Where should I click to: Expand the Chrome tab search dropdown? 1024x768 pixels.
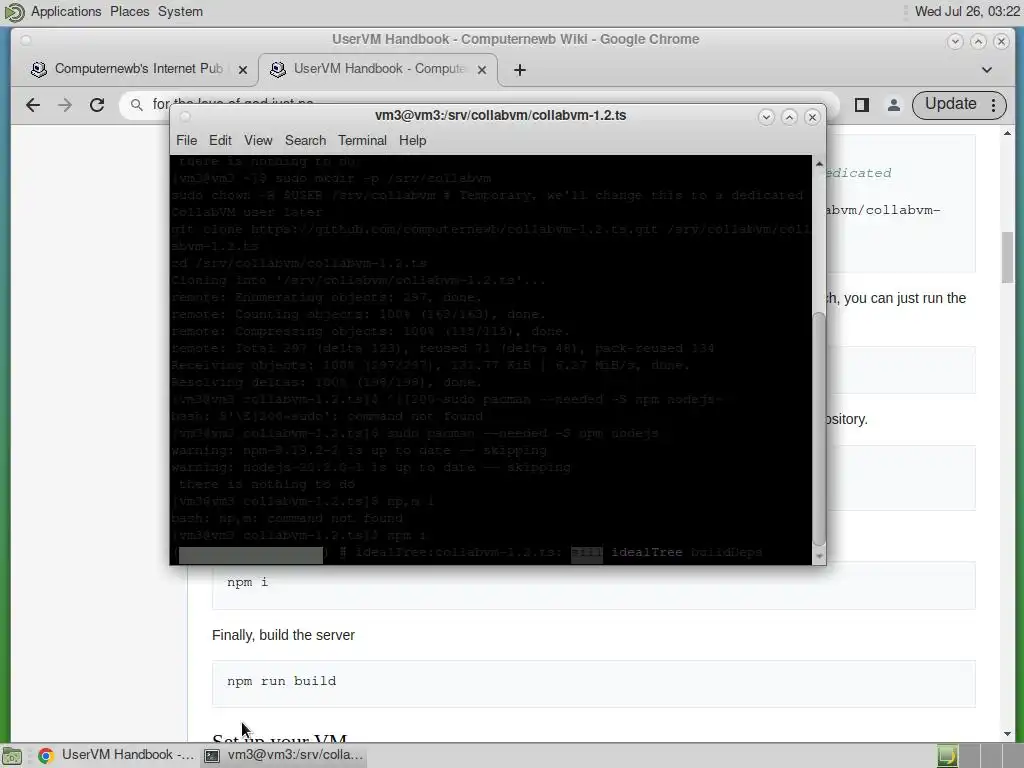tap(987, 69)
